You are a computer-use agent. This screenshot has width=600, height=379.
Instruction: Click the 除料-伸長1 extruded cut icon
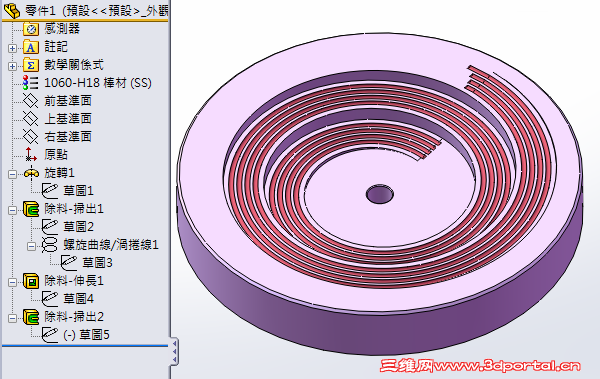pos(31,281)
